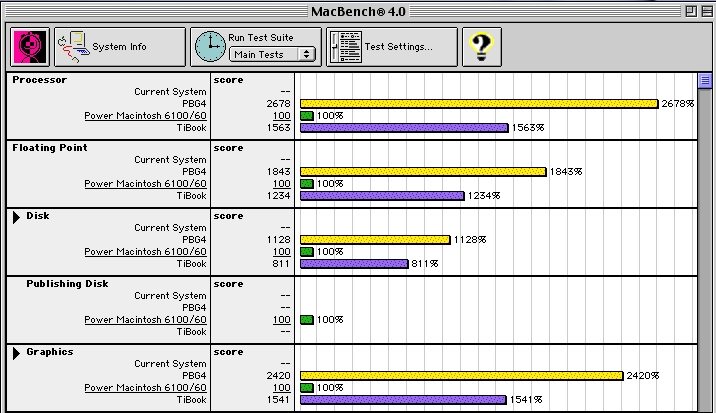The width and height of the screenshot is (716, 413).
Task: Click the Test Settings checklist icon
Action: click(x=346, y=47)
